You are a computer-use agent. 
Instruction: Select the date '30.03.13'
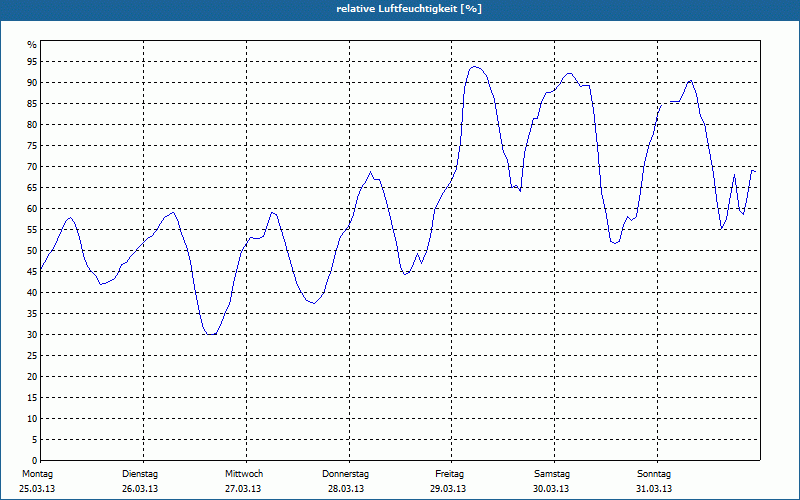point(551,489)
